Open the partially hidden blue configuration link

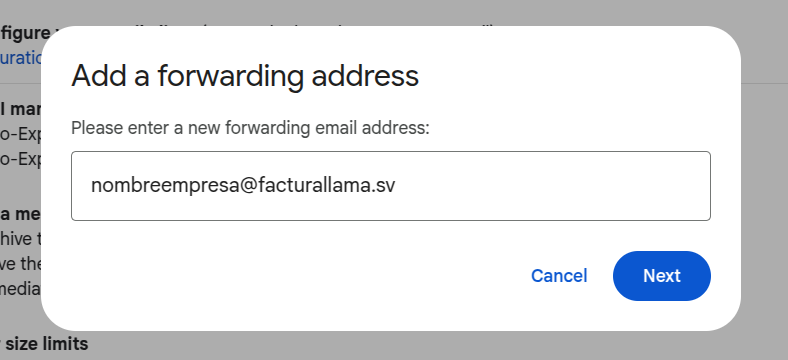point(22,58)
